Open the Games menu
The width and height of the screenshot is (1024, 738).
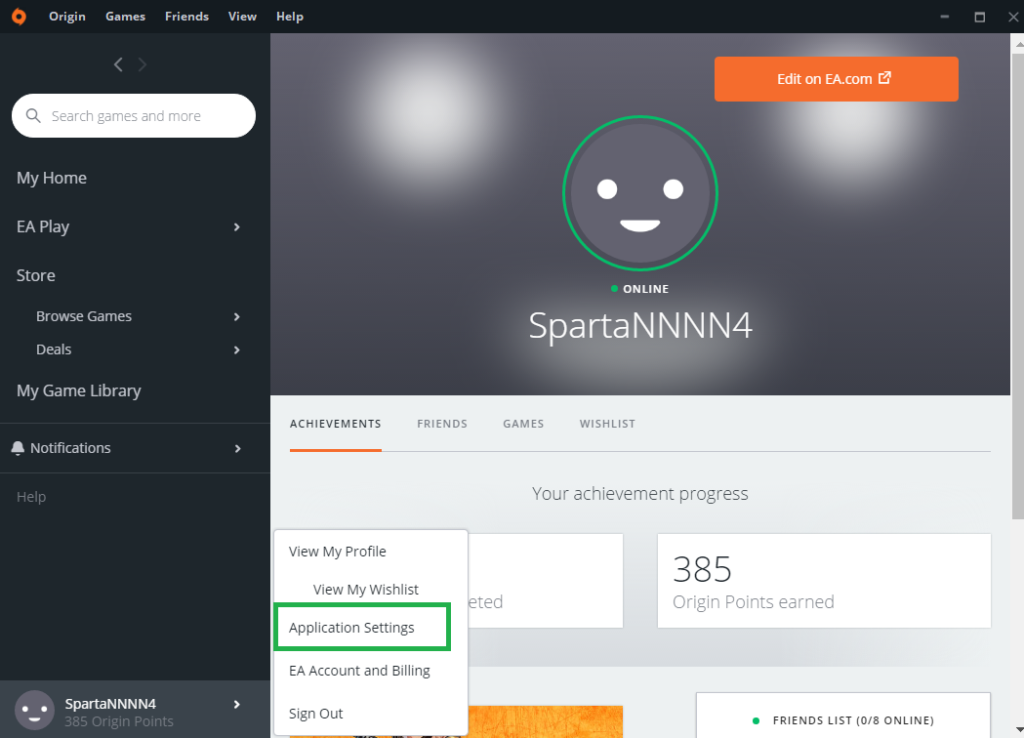point(125,16)
